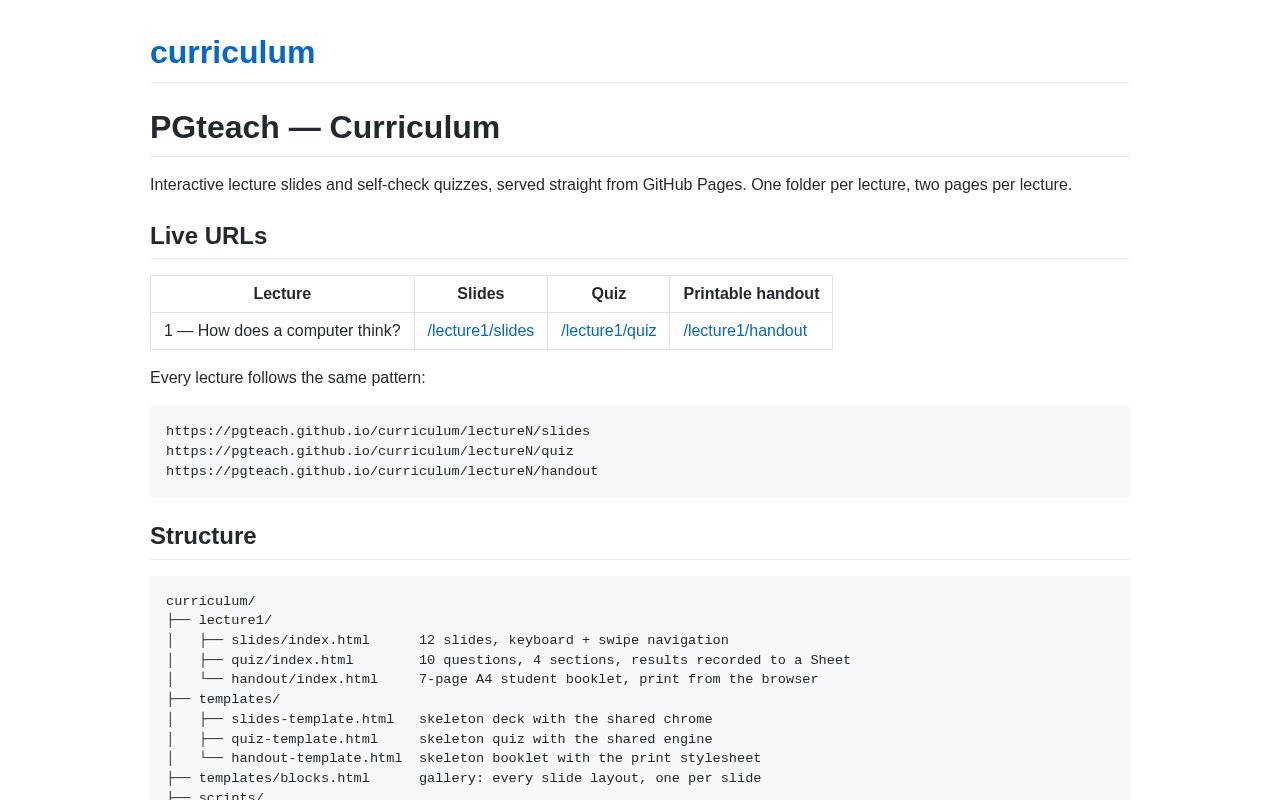
Task: Click the 'templates/' folder tree line
Action: [x=239, y=700]
